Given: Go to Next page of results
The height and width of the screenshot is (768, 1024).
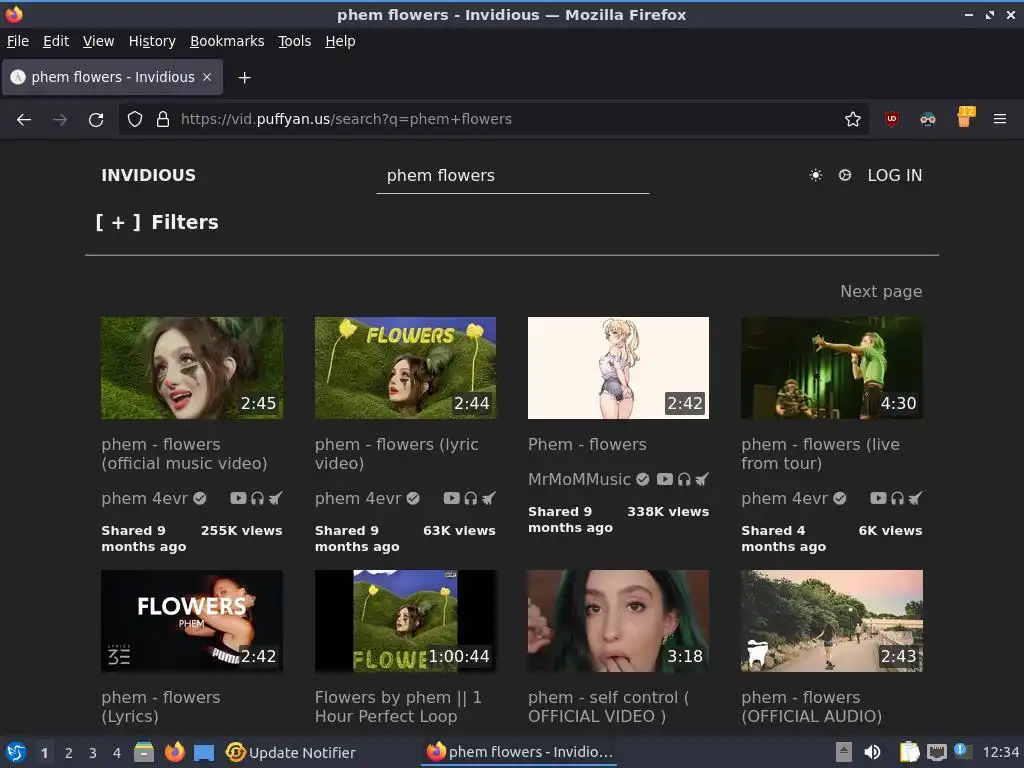Looking at the screenshot, I should tap(881, 291).
